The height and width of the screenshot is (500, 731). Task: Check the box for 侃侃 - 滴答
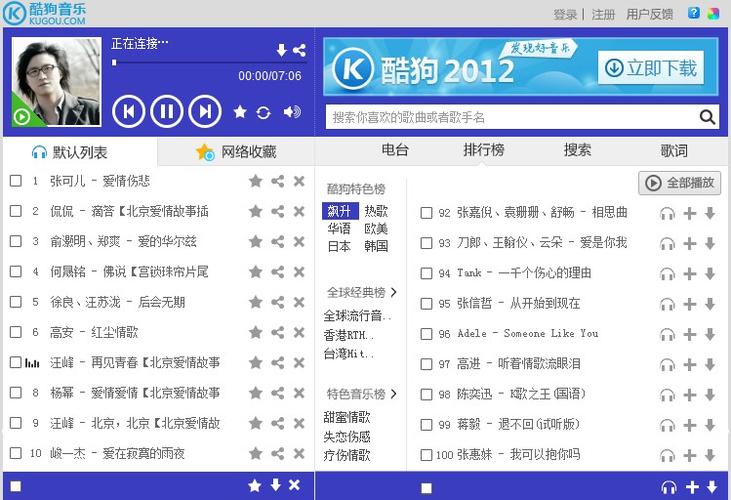pyautogui.click(x=16, y=211)
